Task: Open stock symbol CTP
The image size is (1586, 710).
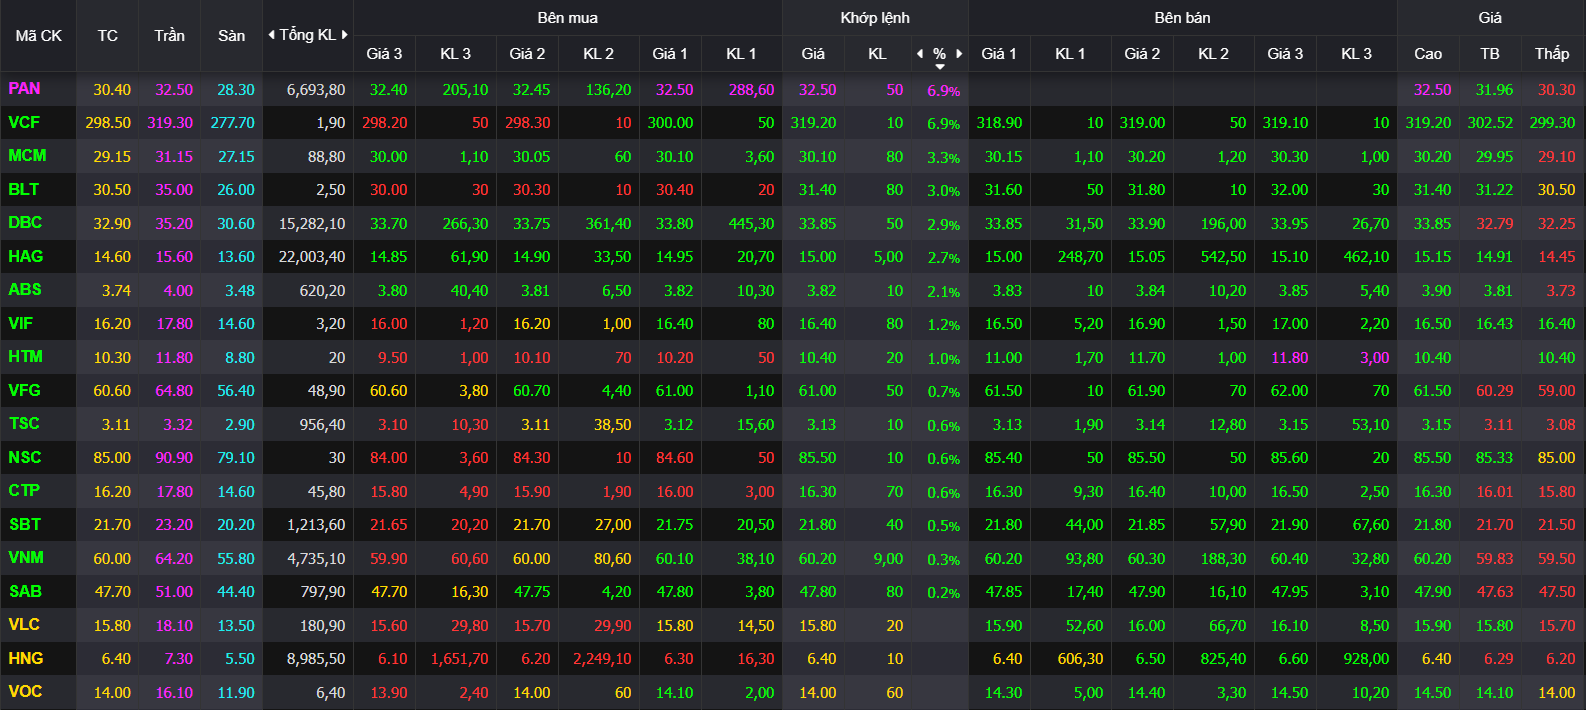Action: click(x=24, y=490)
